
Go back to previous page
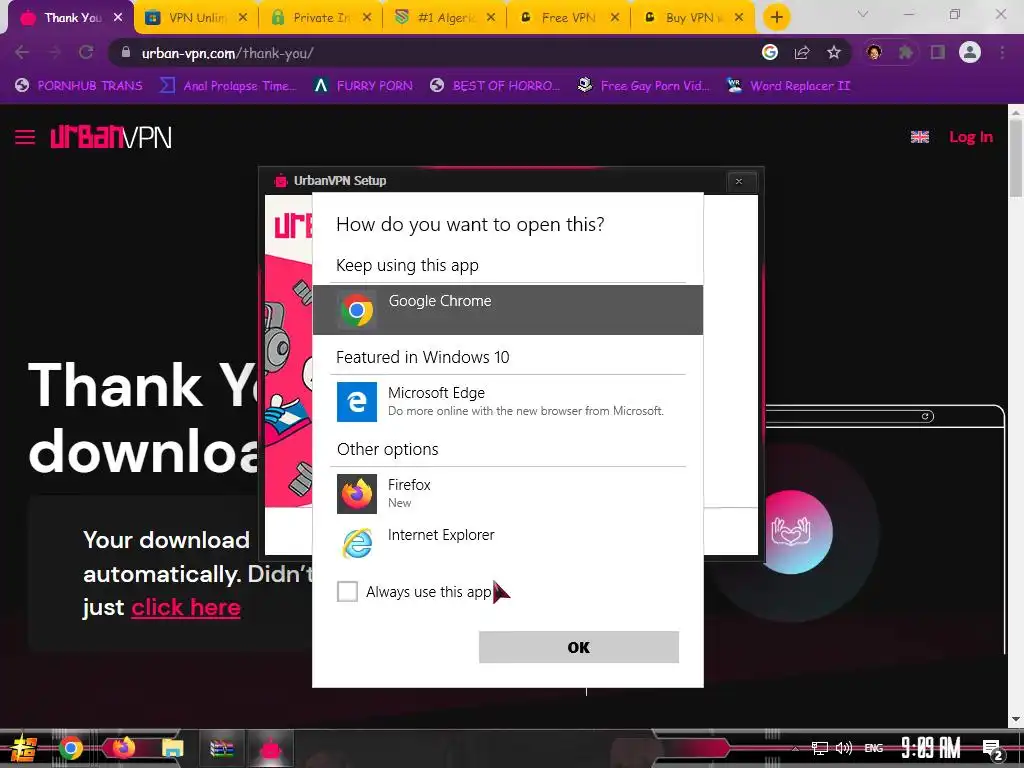22,53
